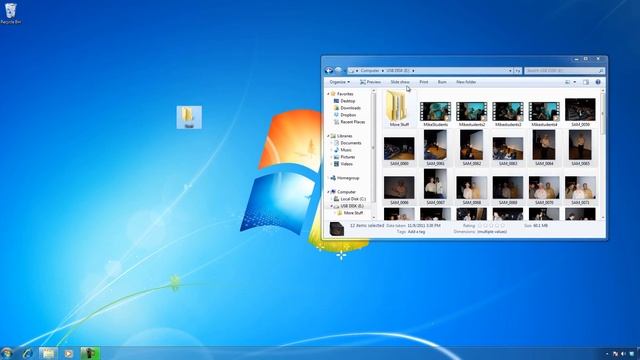Screen dimensions: 640x360
Task: Select the Move Stuff folder in file list
Action: click(399, 109)
